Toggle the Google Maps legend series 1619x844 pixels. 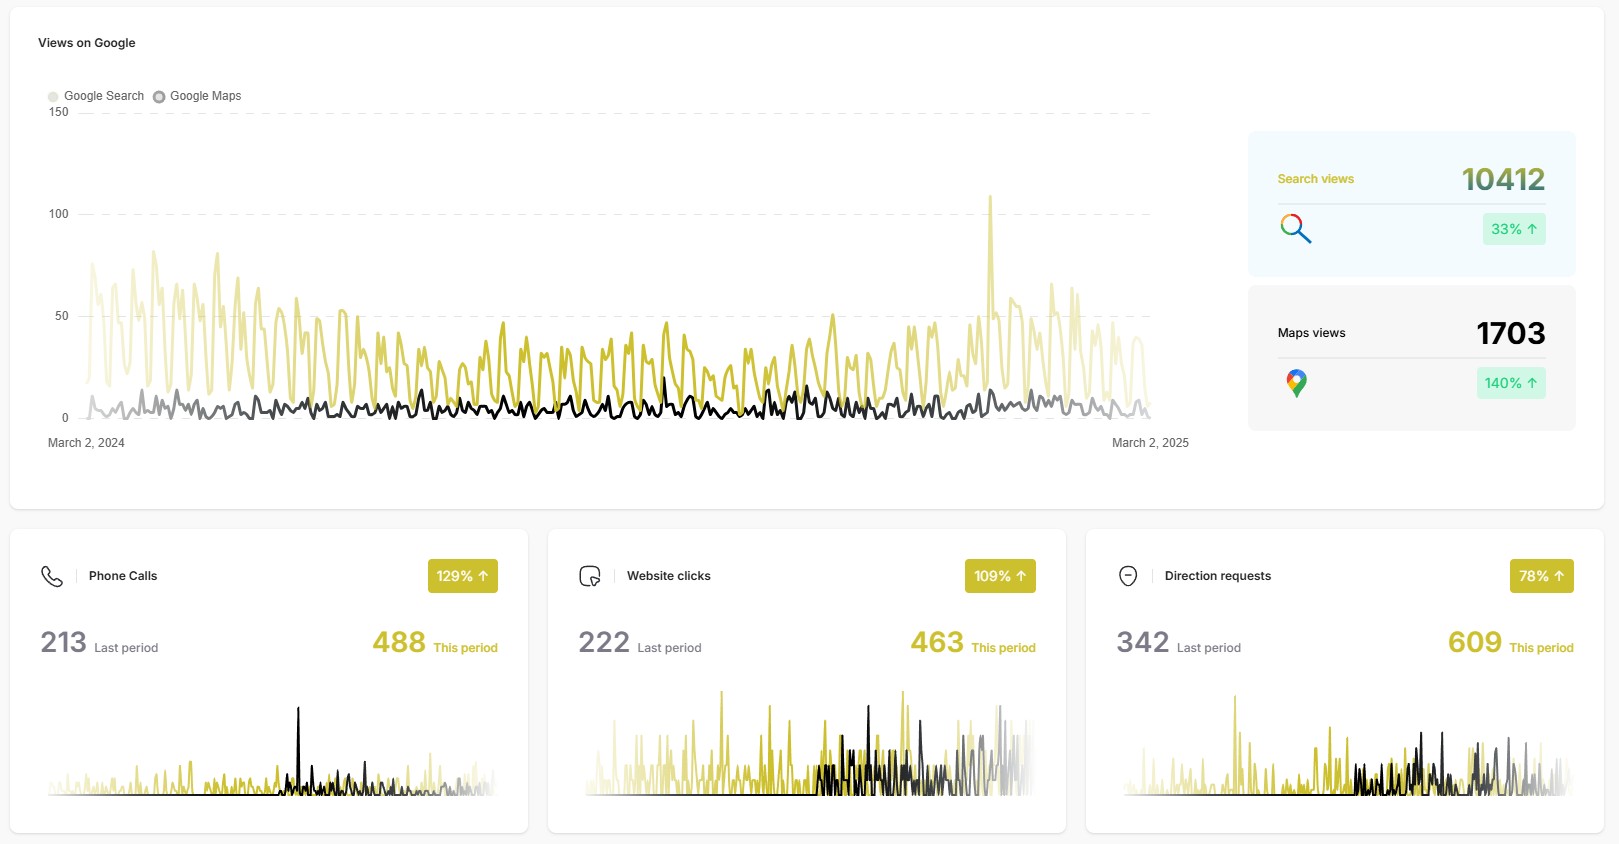[x=197, y=96]
